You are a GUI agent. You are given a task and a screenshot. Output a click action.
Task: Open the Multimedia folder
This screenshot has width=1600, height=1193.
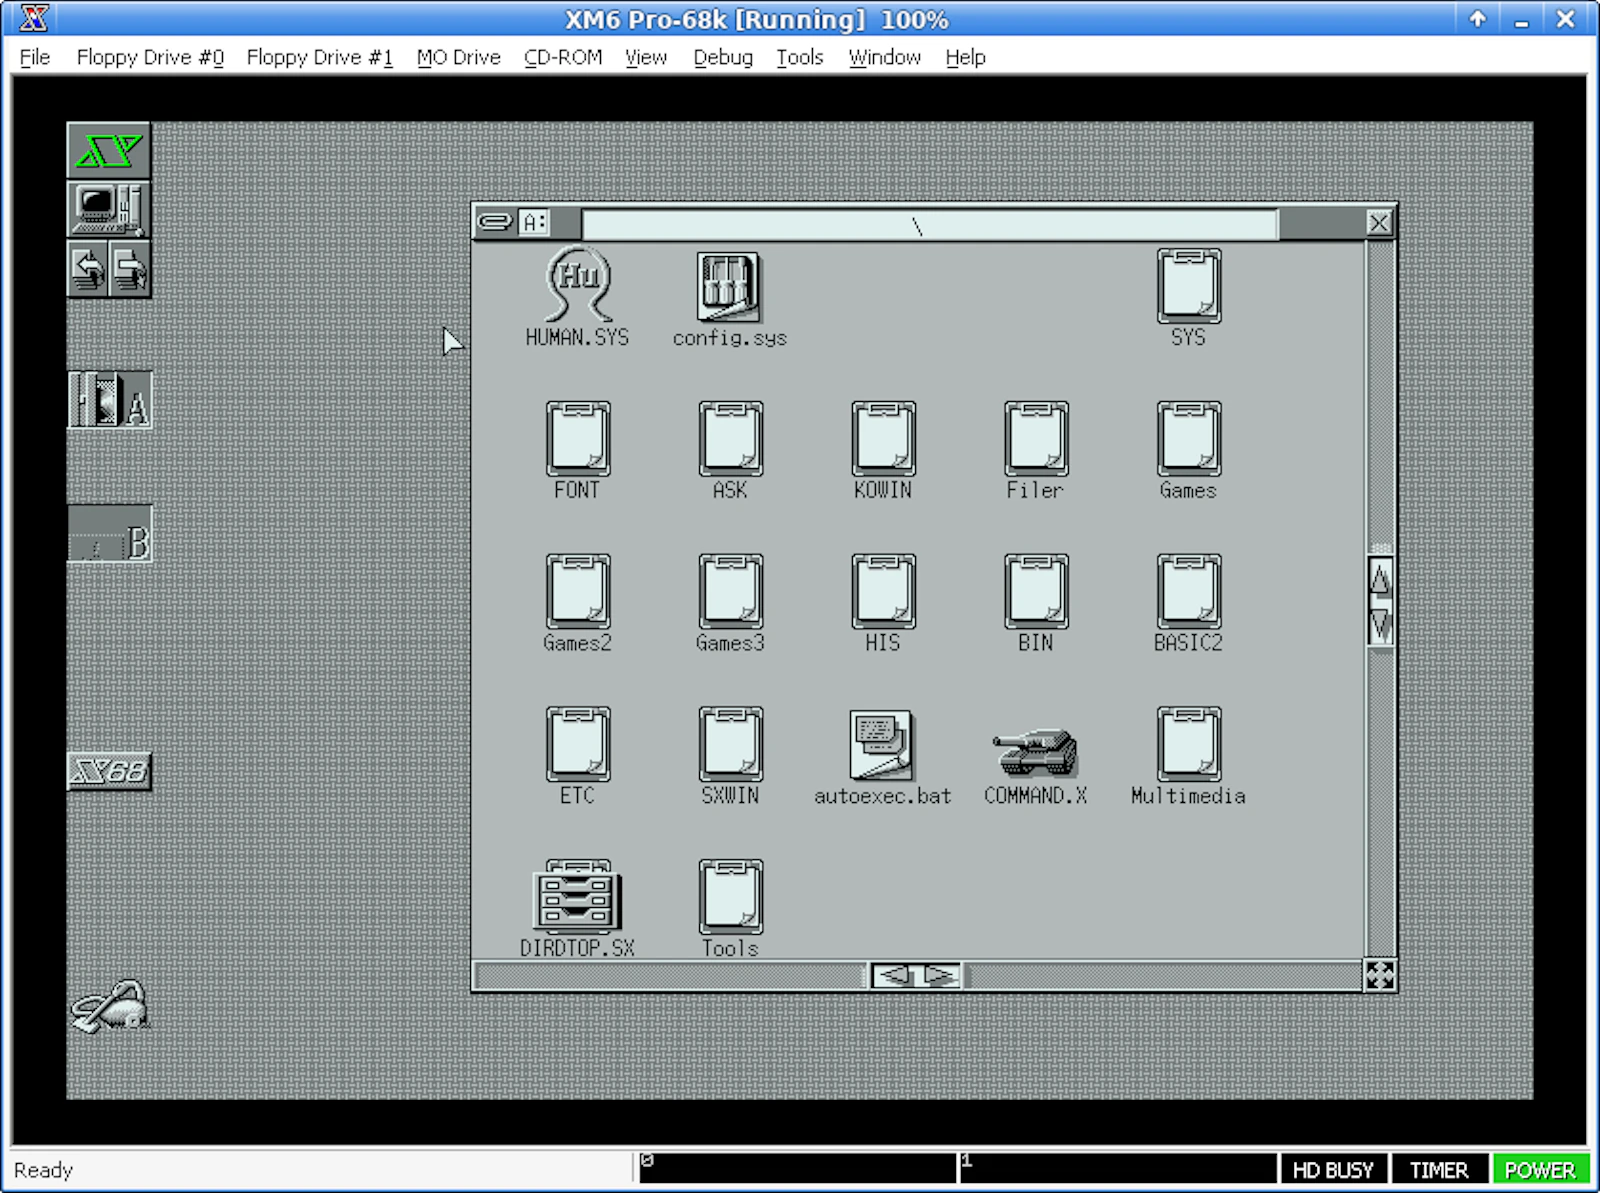(x=1188, y=745)
